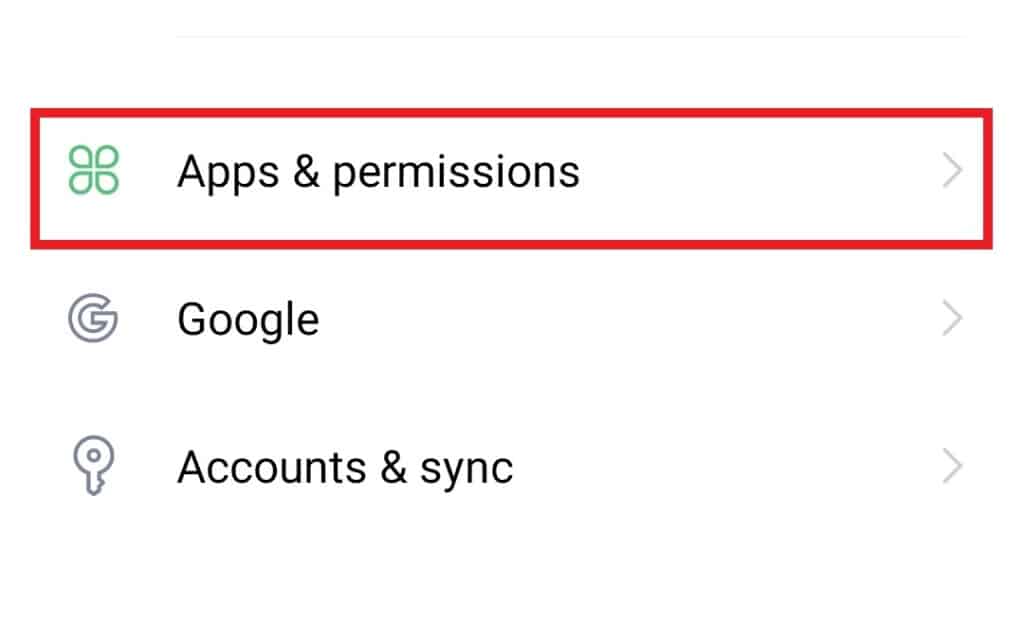Click the word "Apps" inside the red box
The image size is (1024, 644).
coord(228,174)
